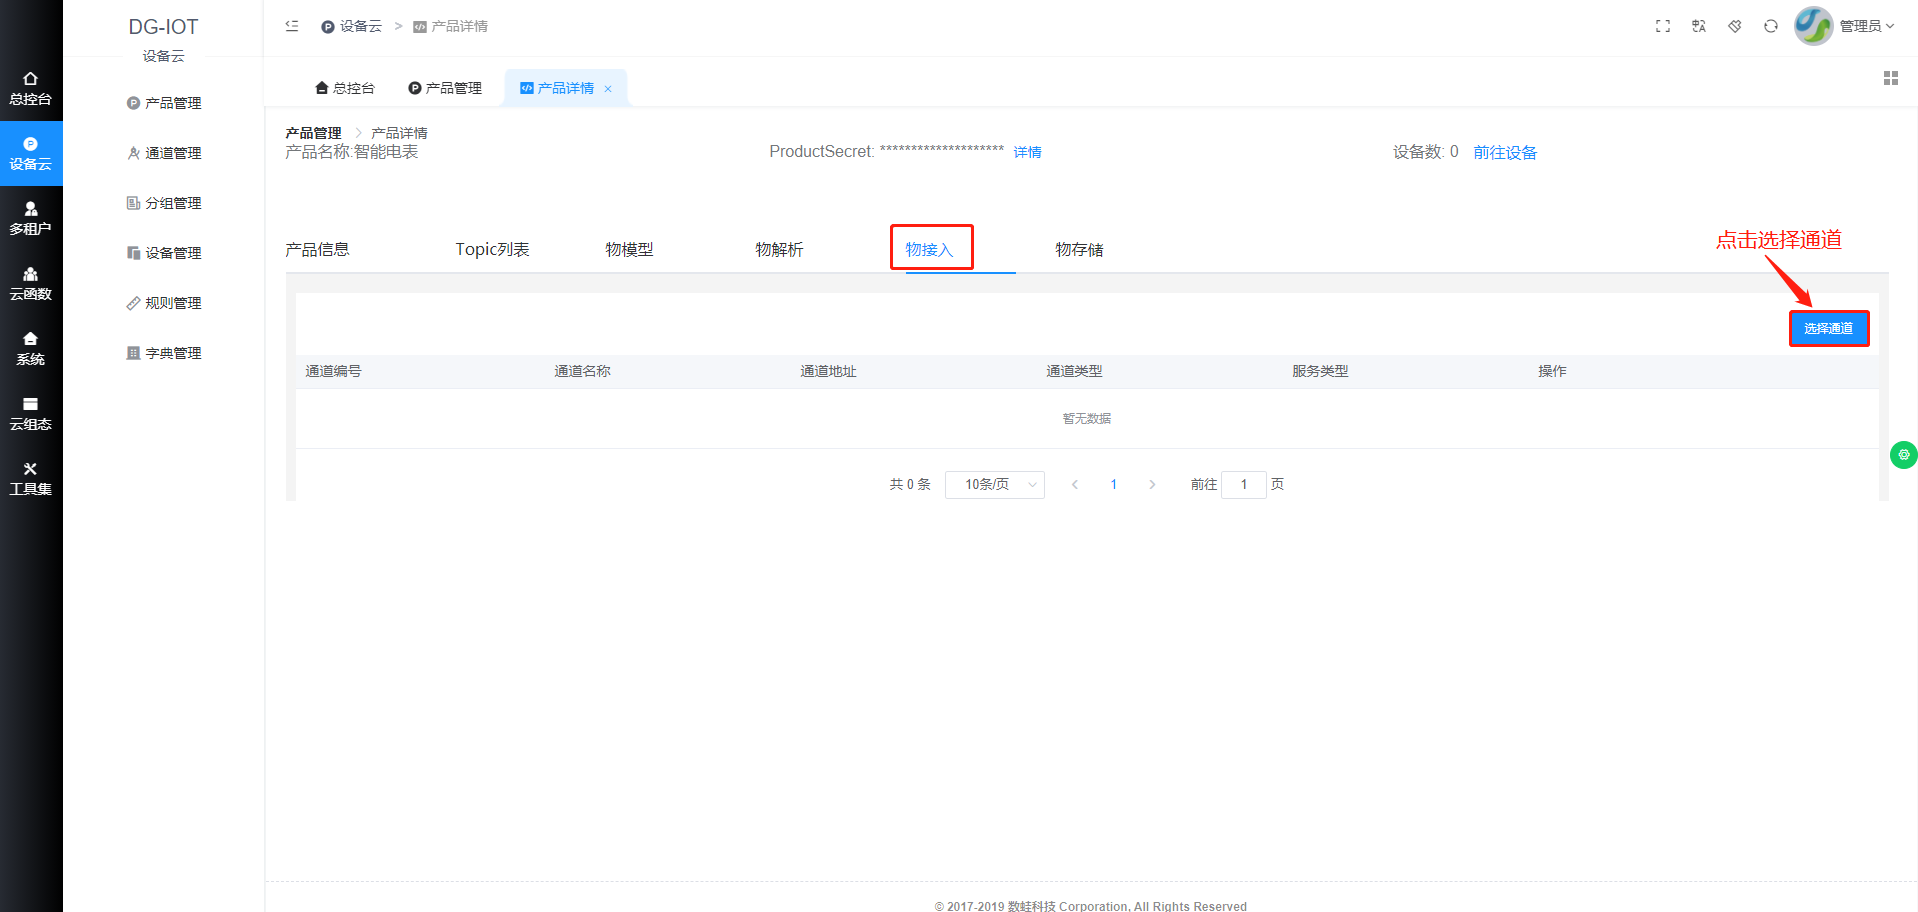
Task: Open 产品管理 in the submenu
Action: click(164, 103)
